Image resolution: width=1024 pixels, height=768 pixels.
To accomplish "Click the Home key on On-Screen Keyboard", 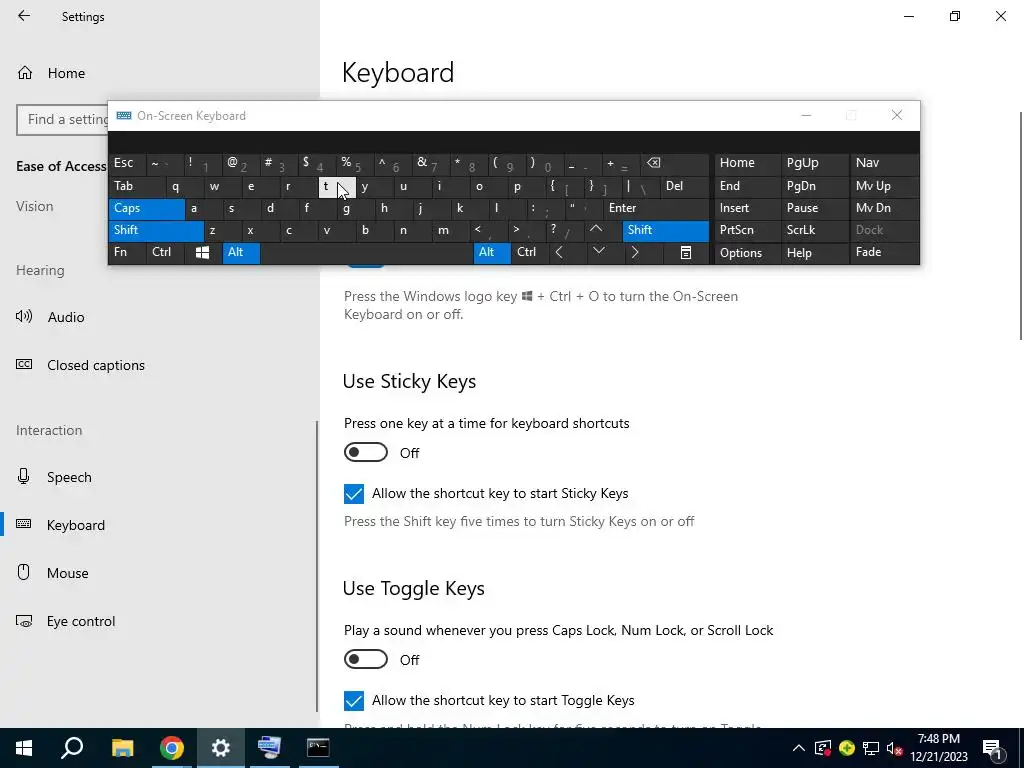I will [x=747, y=163].
